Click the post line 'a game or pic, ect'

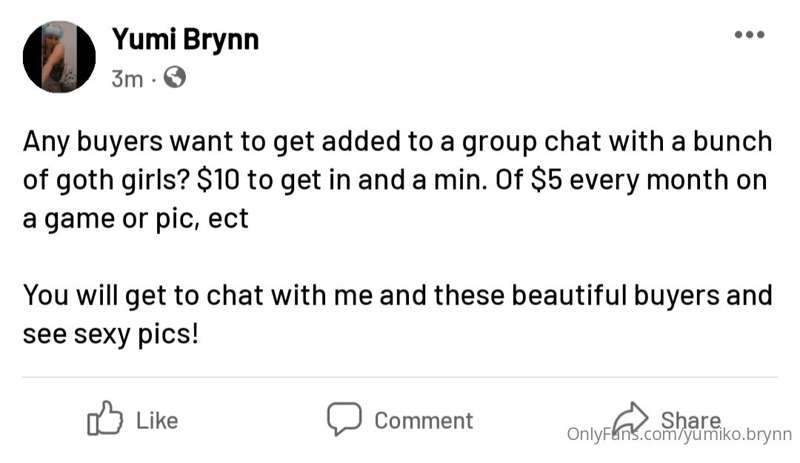click(136, 220)
